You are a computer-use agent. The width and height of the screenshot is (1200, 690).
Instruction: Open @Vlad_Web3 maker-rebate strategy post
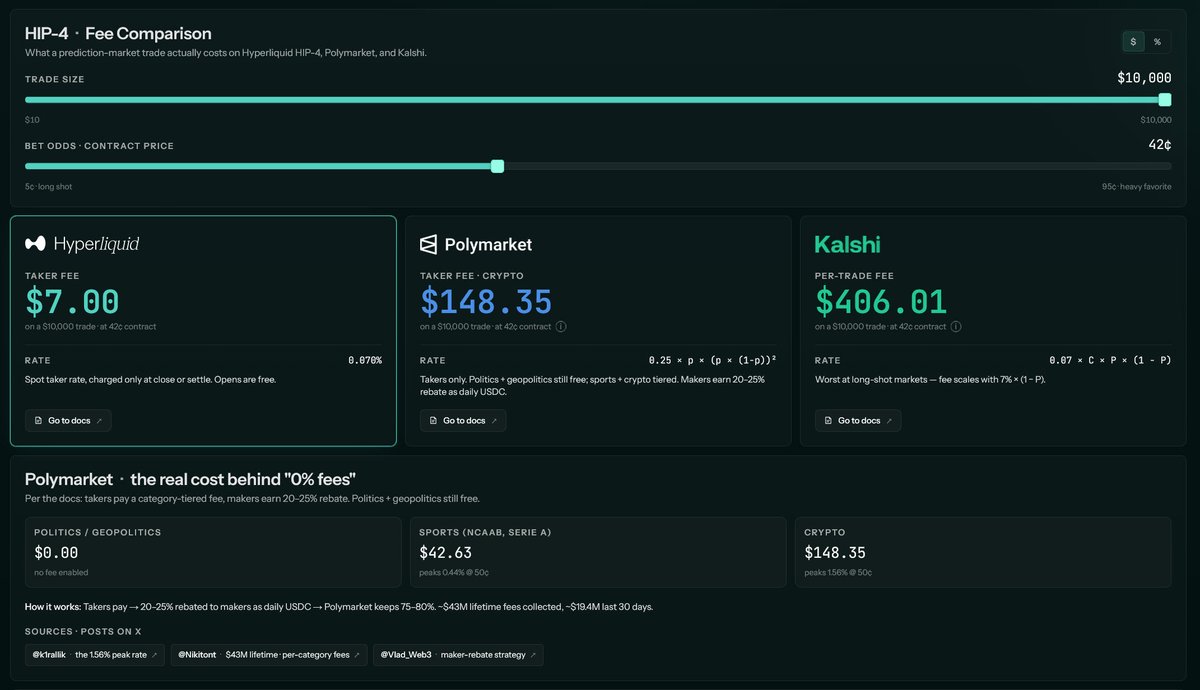(x=457, y=655)
